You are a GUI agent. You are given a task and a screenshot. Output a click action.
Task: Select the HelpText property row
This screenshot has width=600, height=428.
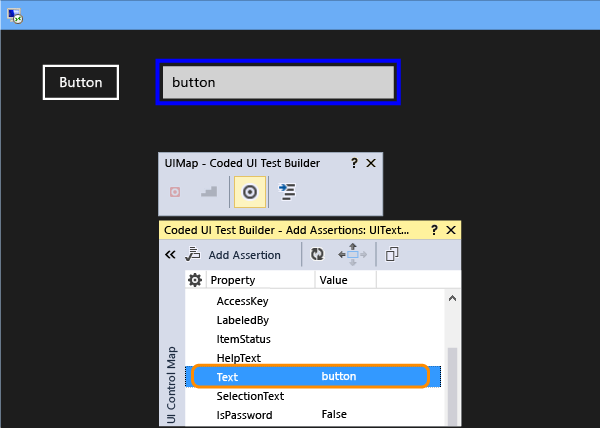[313, 358]
